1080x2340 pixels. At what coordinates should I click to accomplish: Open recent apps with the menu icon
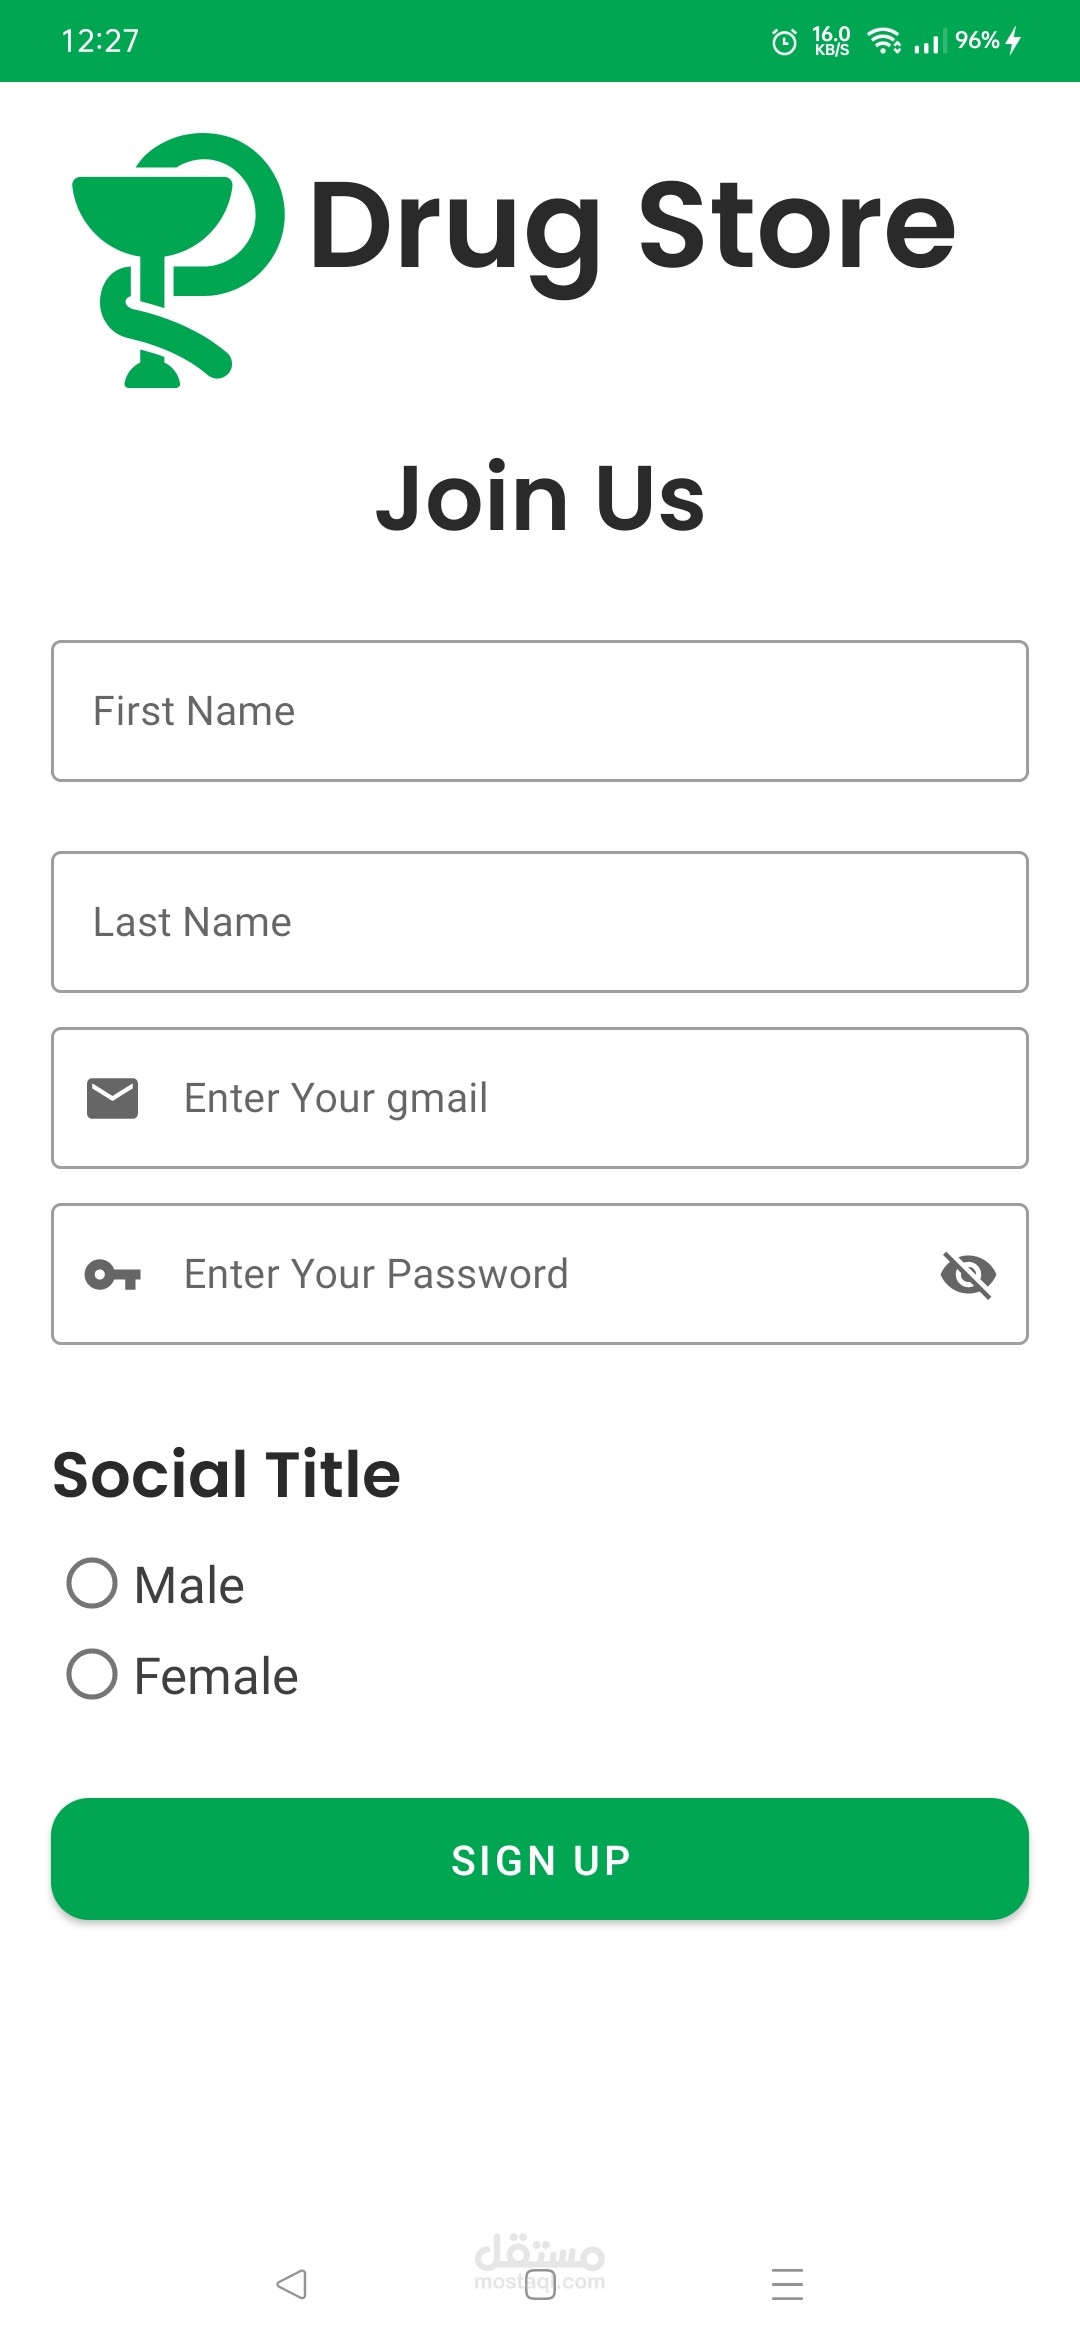click(788, 2284)
